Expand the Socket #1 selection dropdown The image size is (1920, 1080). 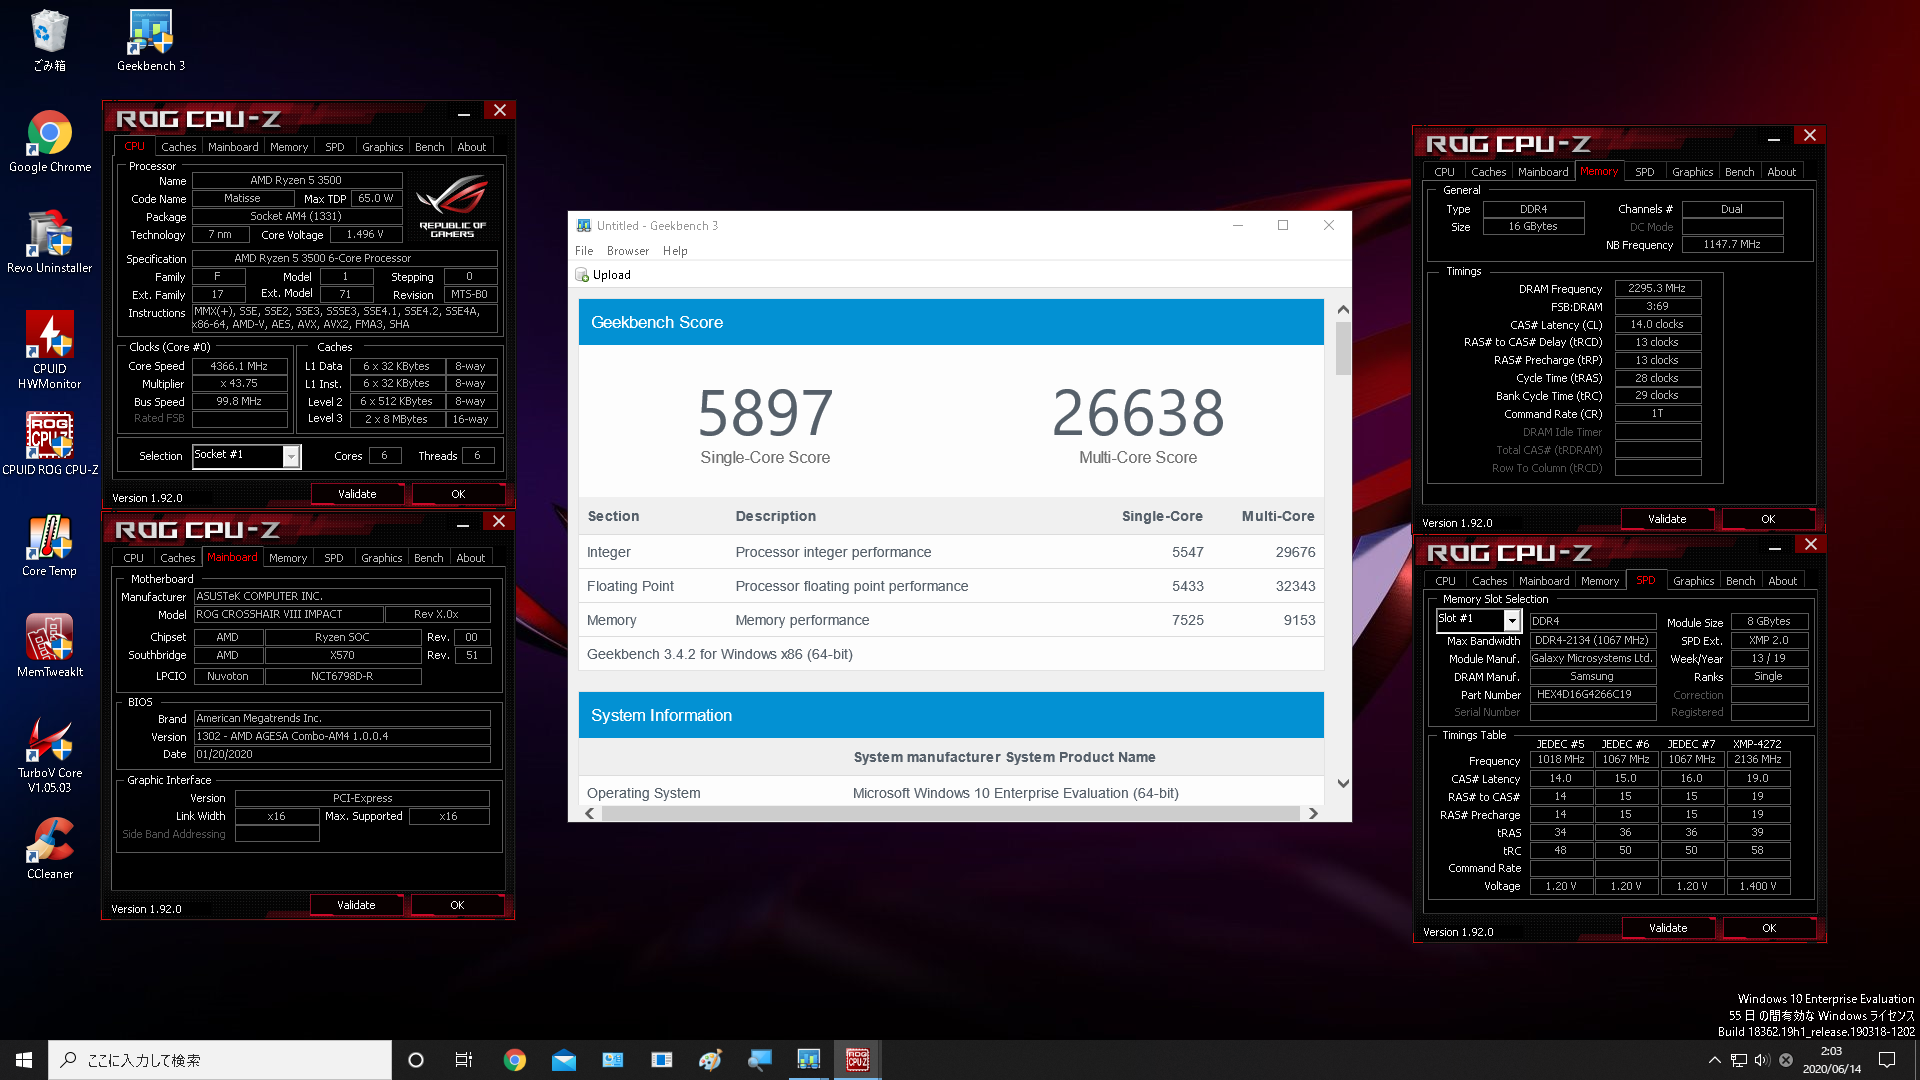click(291, 456)
